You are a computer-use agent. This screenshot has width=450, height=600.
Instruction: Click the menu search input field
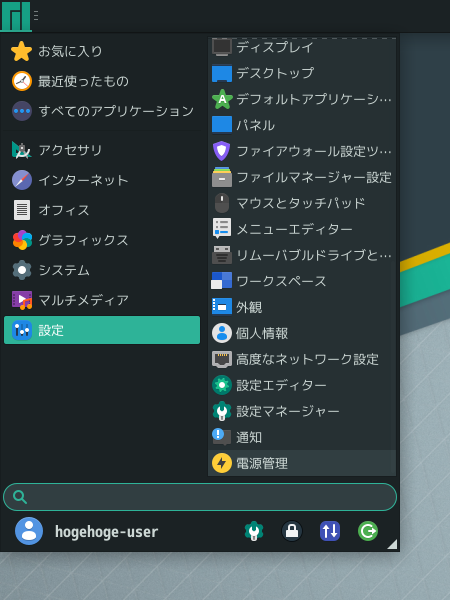(x=200, y=497)
